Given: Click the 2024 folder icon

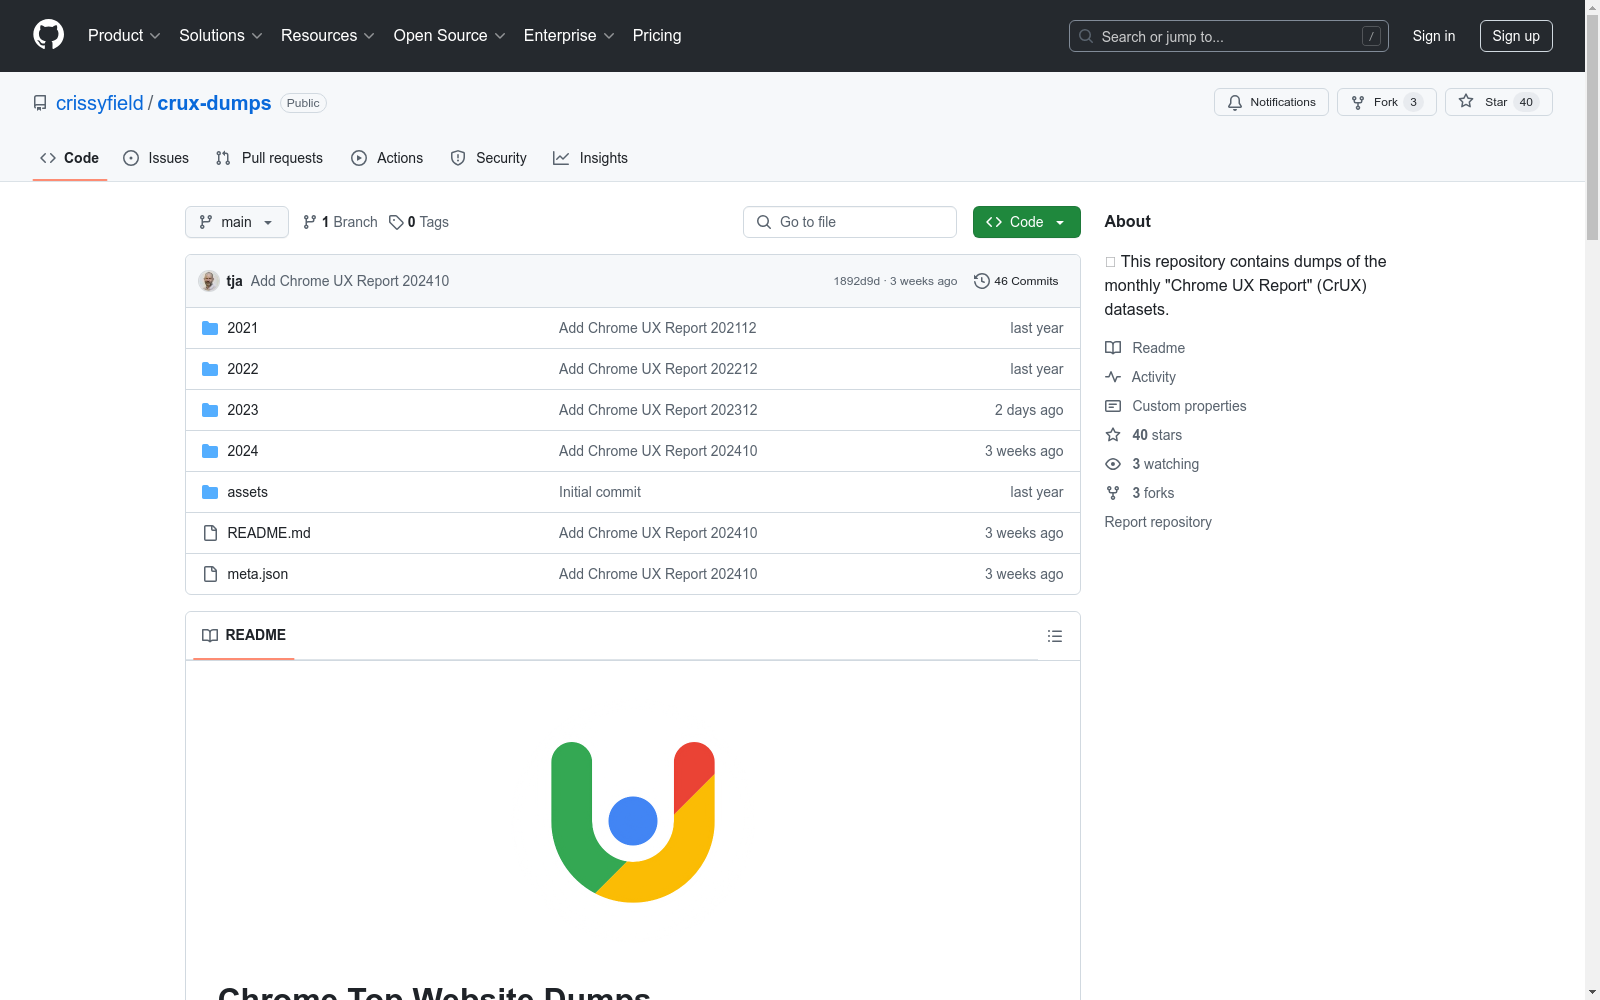Looking at the screenshot, I should tap(210, 451).
